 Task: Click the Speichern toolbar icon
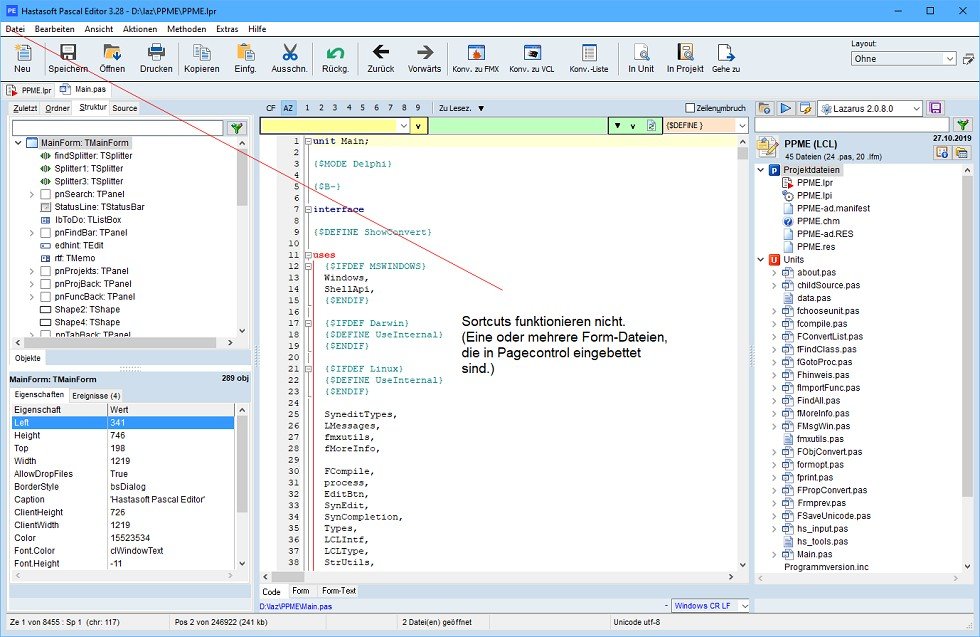tap(68, 53)
